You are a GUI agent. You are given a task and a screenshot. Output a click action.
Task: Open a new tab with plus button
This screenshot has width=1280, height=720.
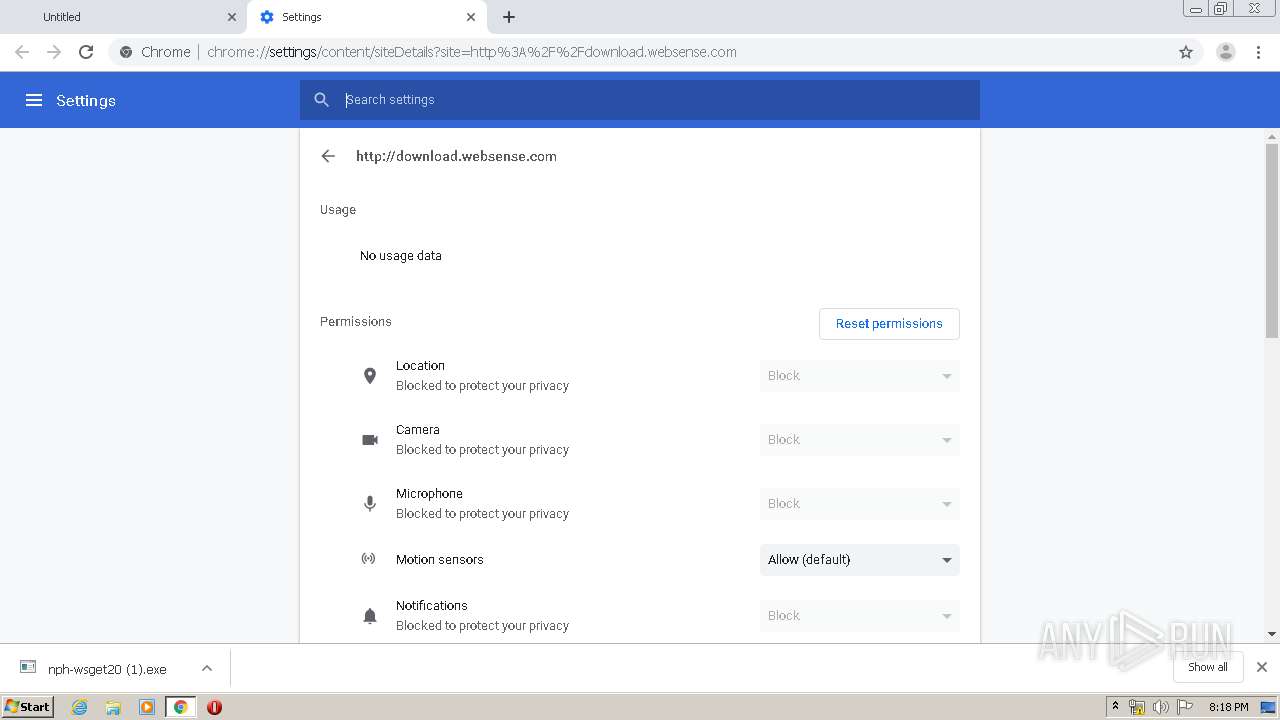(x=509, y=17)
